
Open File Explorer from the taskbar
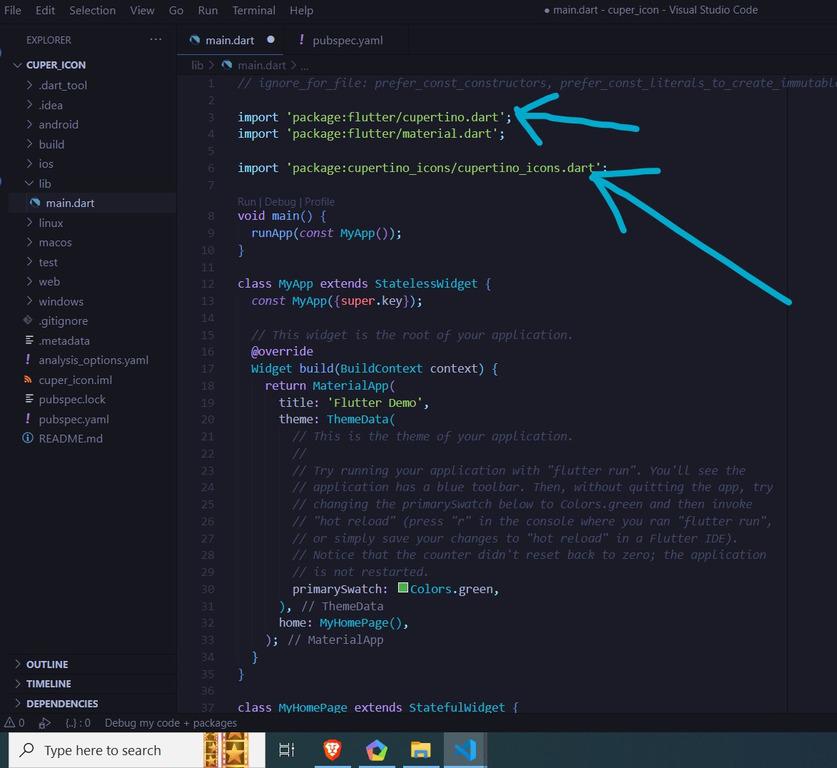(421, 750)
